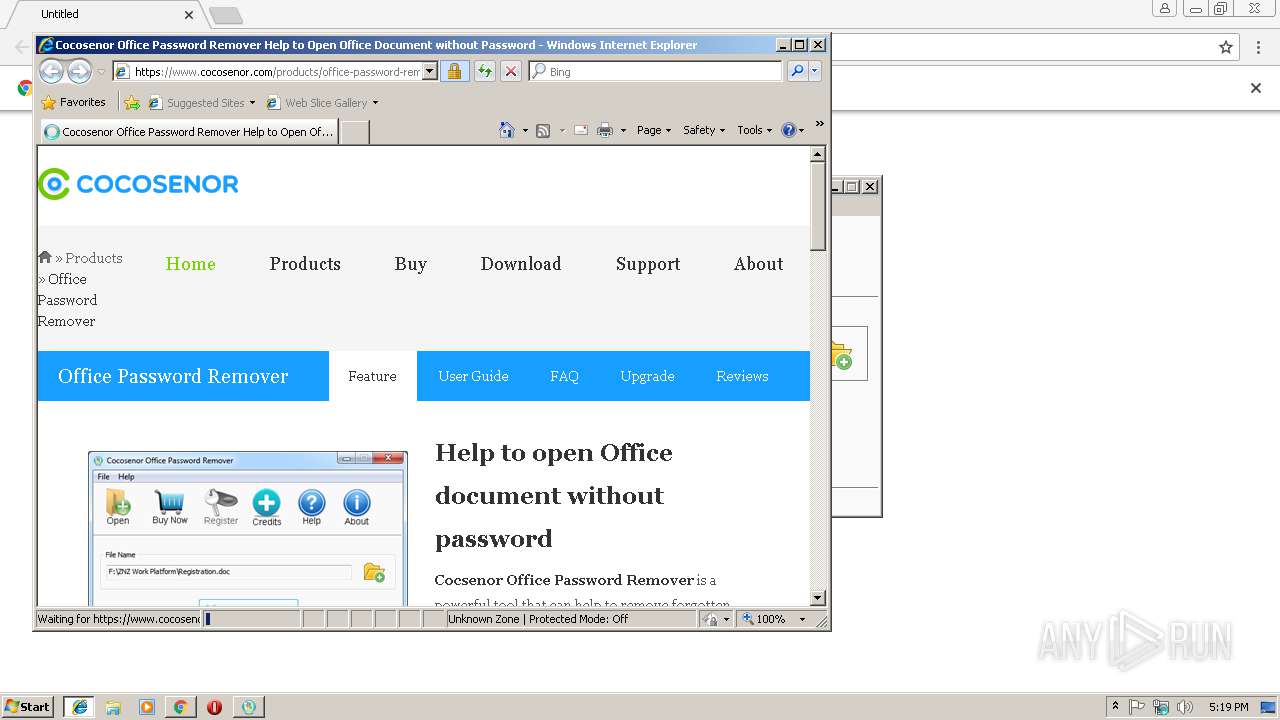The height and width of the screenshot is (720, 1280).
Task: Click the product screenshot thumbnail
Action: tap(248, 528)
